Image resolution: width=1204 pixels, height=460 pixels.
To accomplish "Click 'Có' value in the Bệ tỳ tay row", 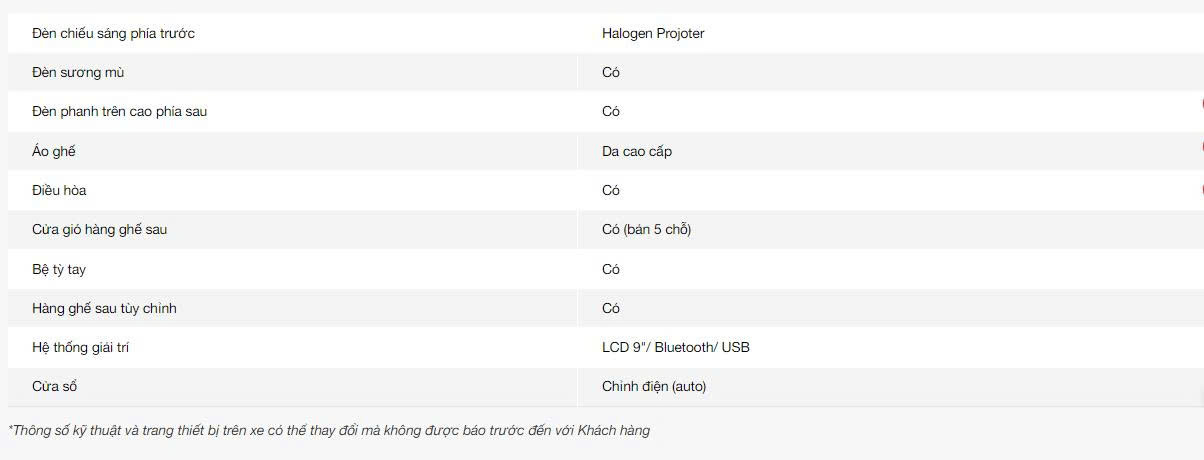I will pos(611,269).
